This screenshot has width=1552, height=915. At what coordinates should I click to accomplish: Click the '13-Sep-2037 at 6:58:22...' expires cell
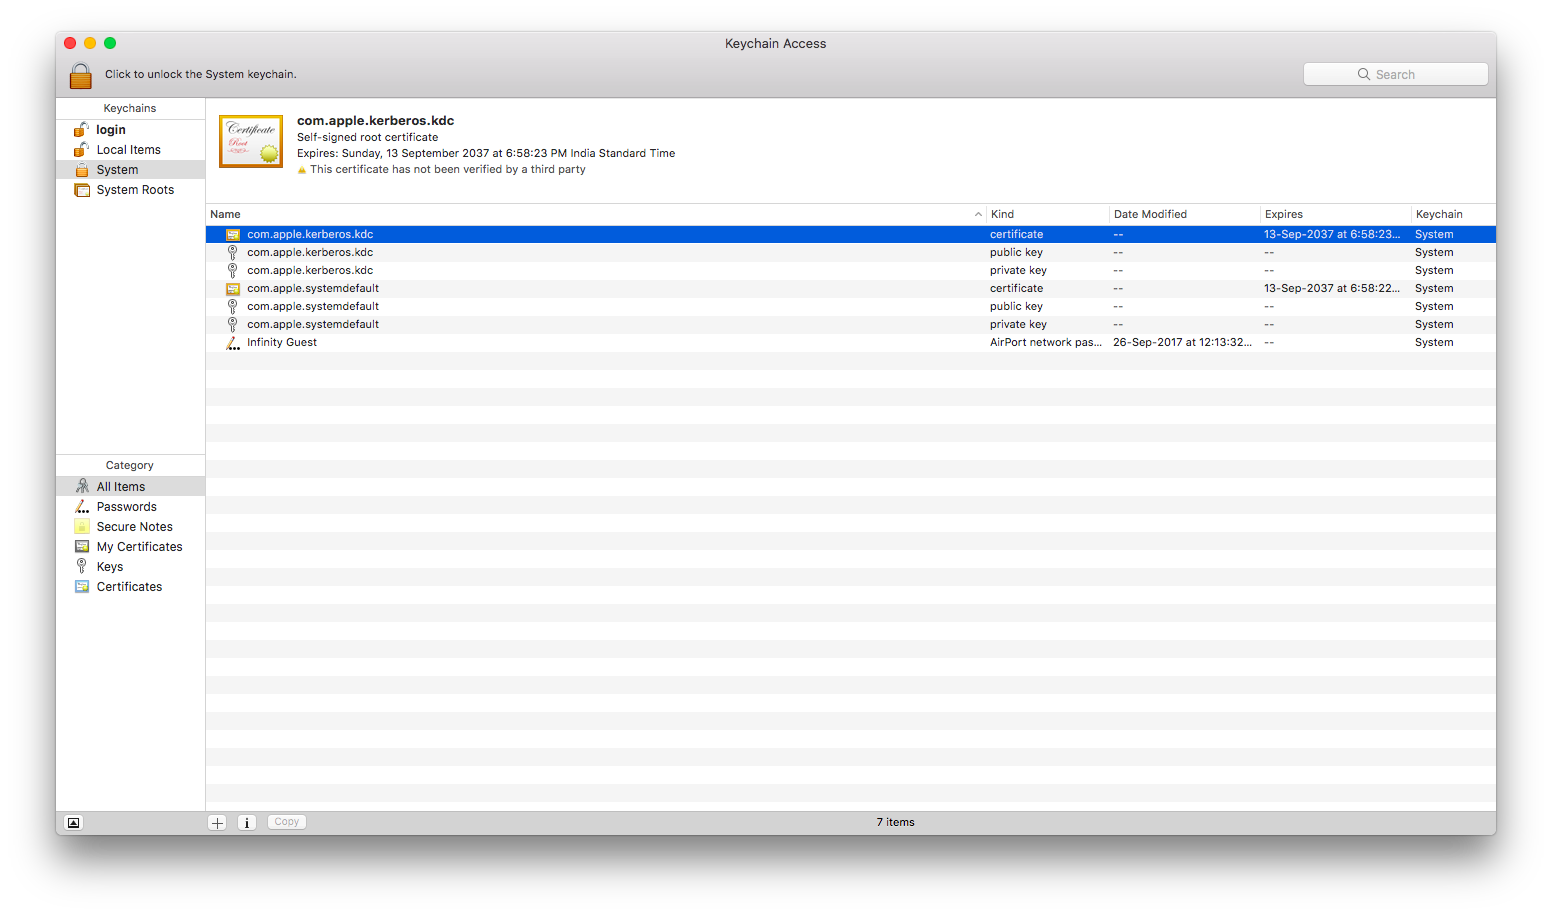coord(1332,289)
